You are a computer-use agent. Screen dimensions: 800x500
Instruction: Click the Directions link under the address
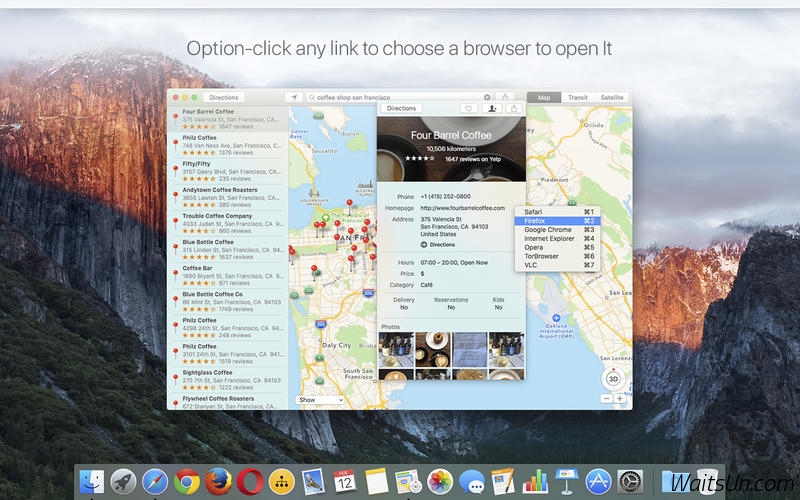(438, 245)
